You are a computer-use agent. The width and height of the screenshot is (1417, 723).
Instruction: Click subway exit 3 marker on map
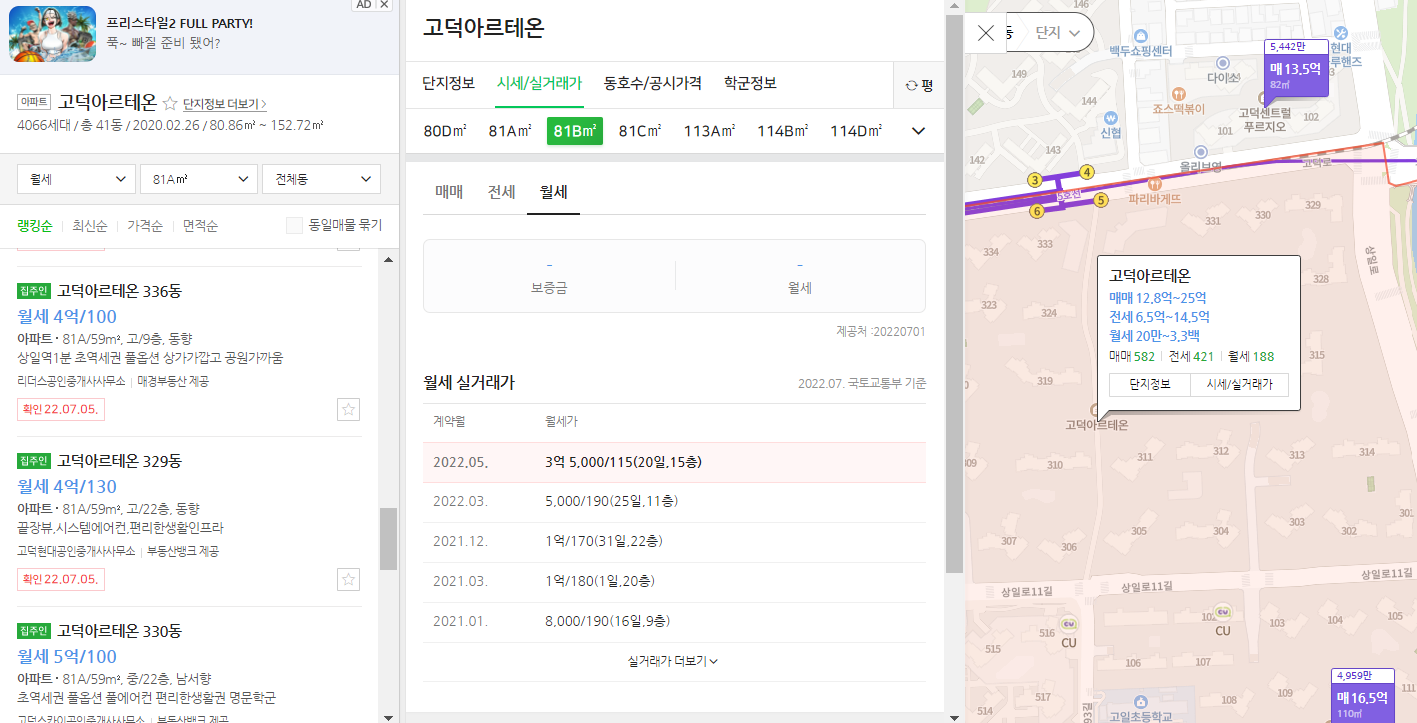click(x=1035, y=180)
